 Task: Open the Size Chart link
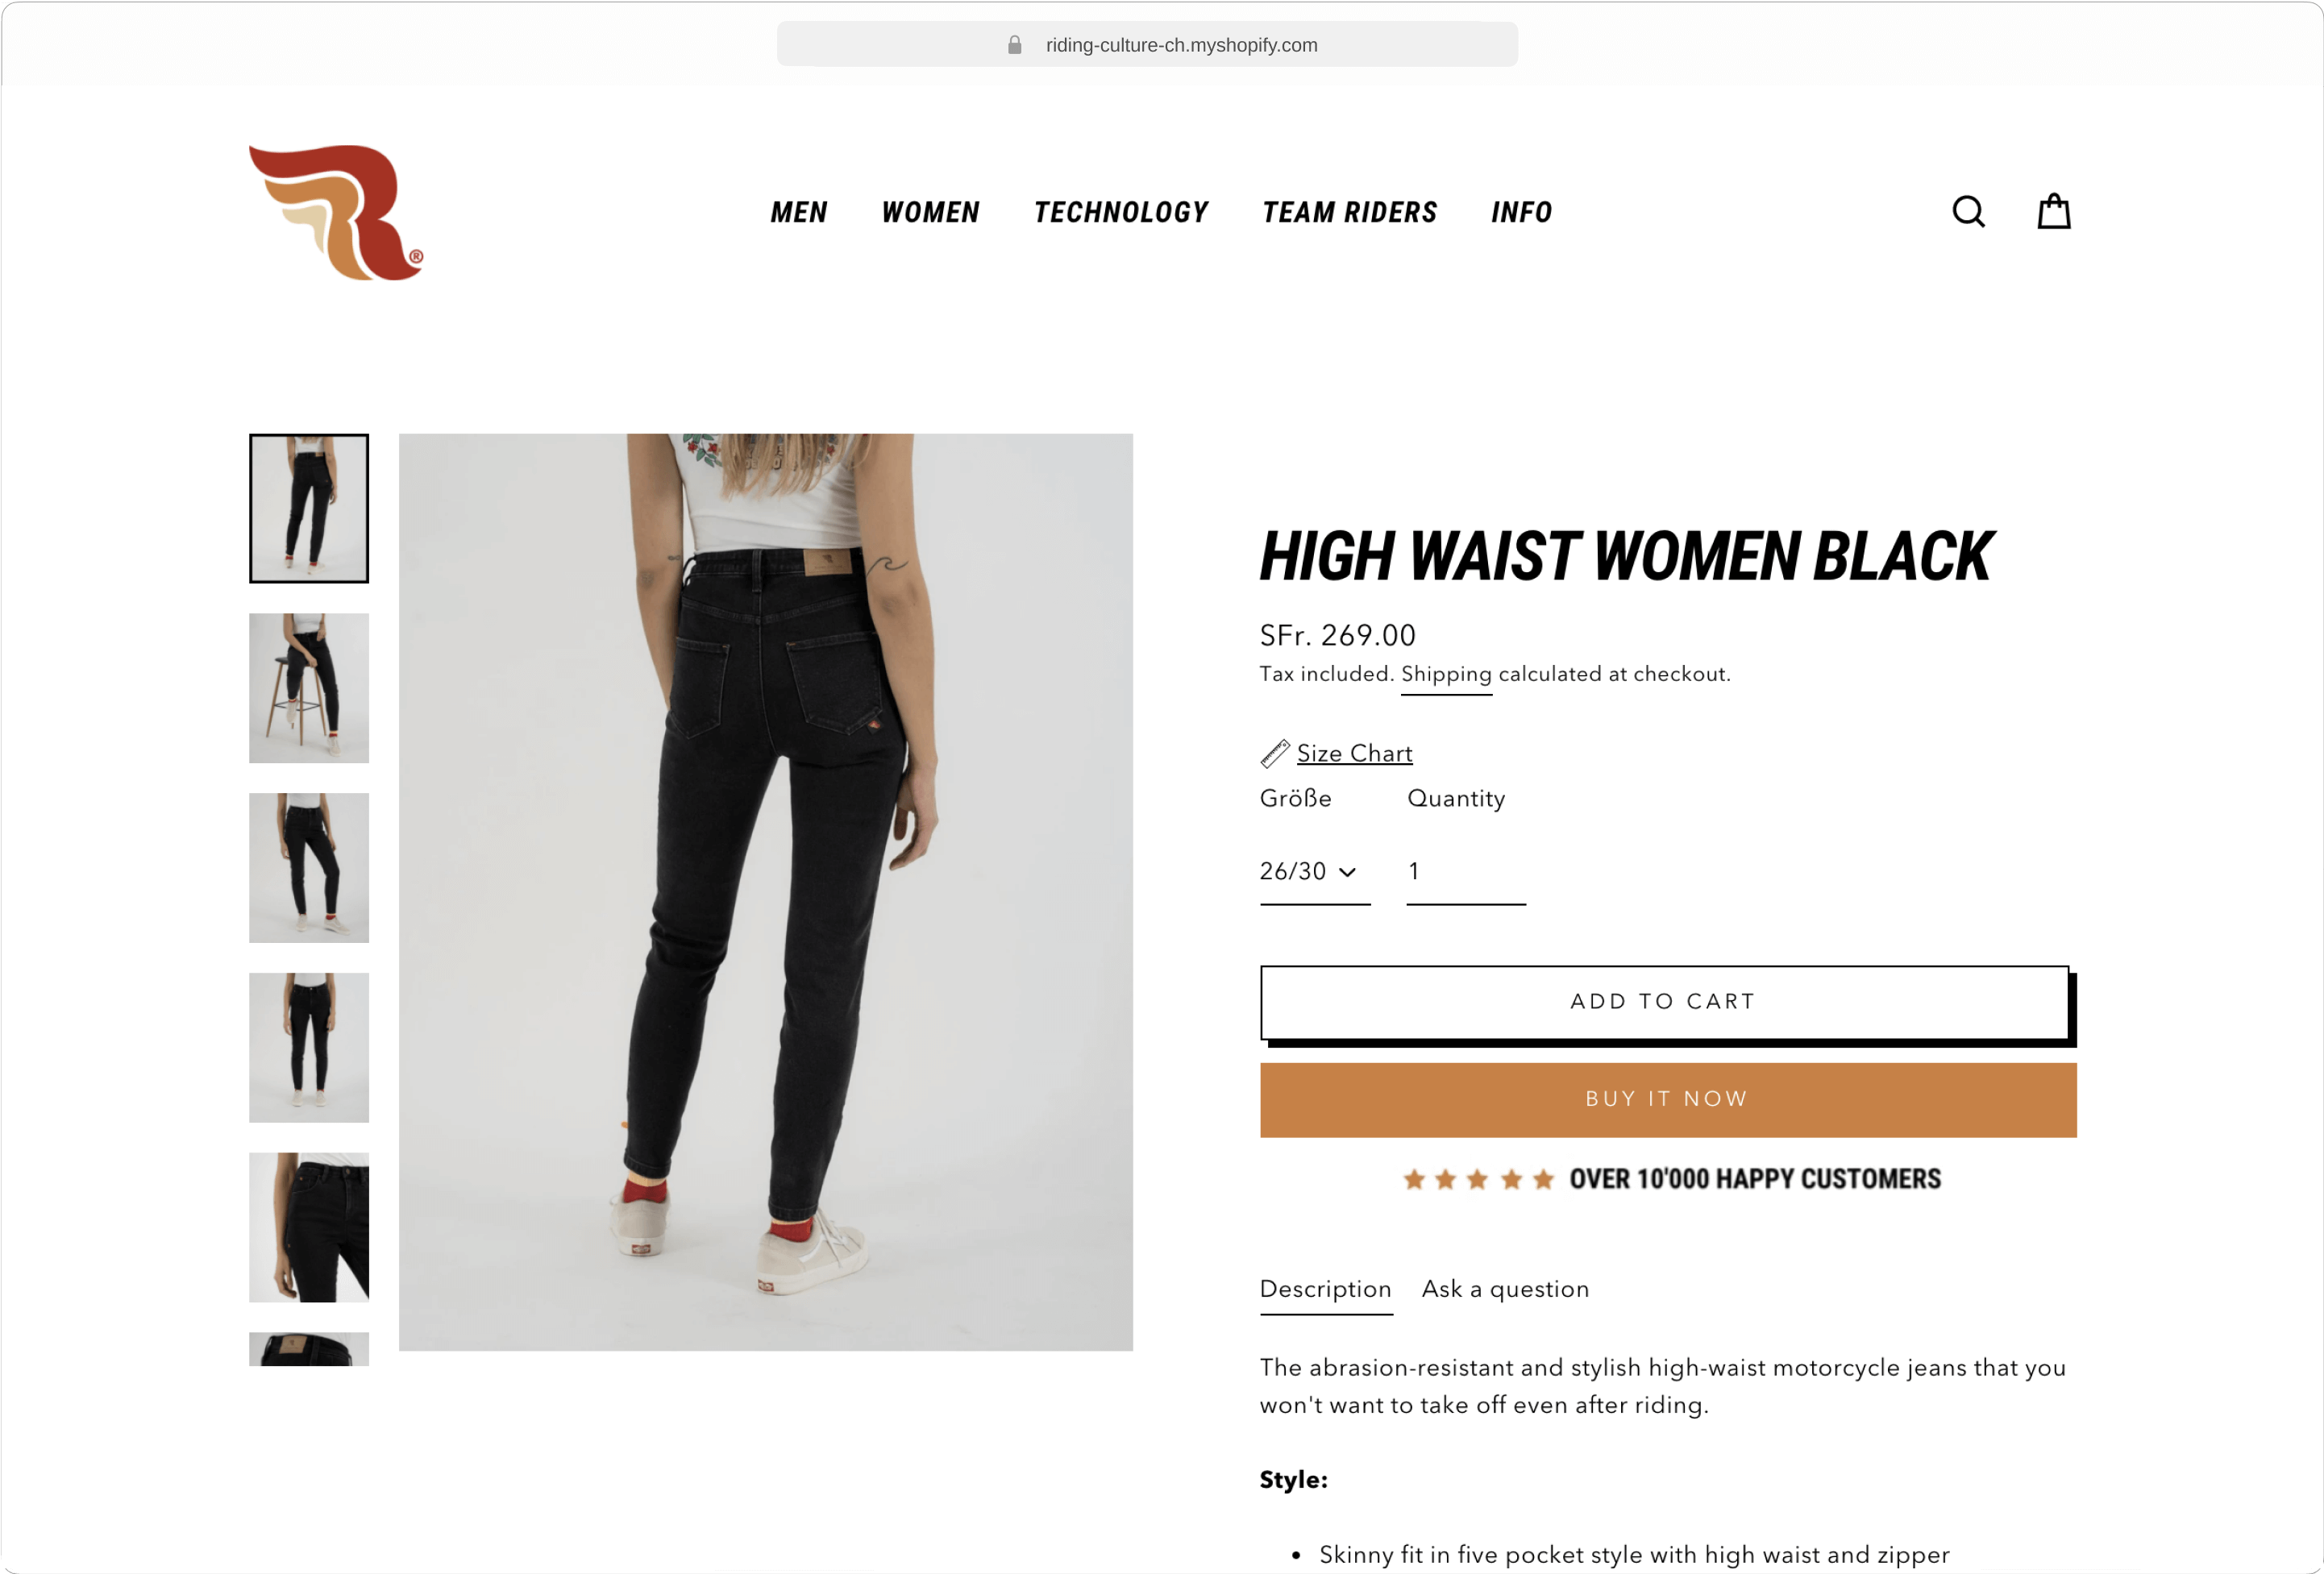(x=1354, y=754)
